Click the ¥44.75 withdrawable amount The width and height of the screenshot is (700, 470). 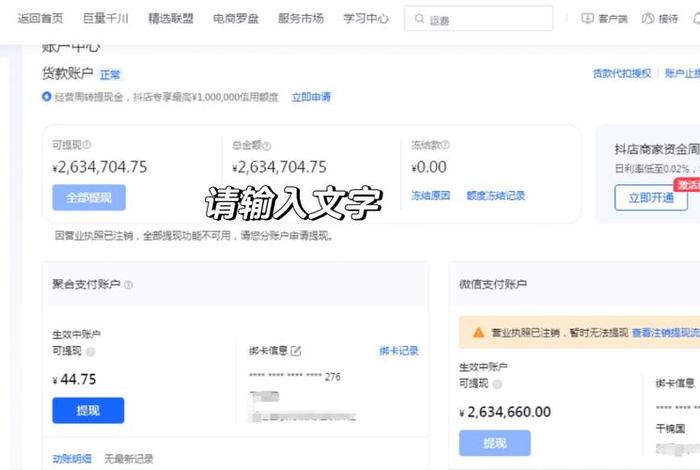tap(74, 379)
